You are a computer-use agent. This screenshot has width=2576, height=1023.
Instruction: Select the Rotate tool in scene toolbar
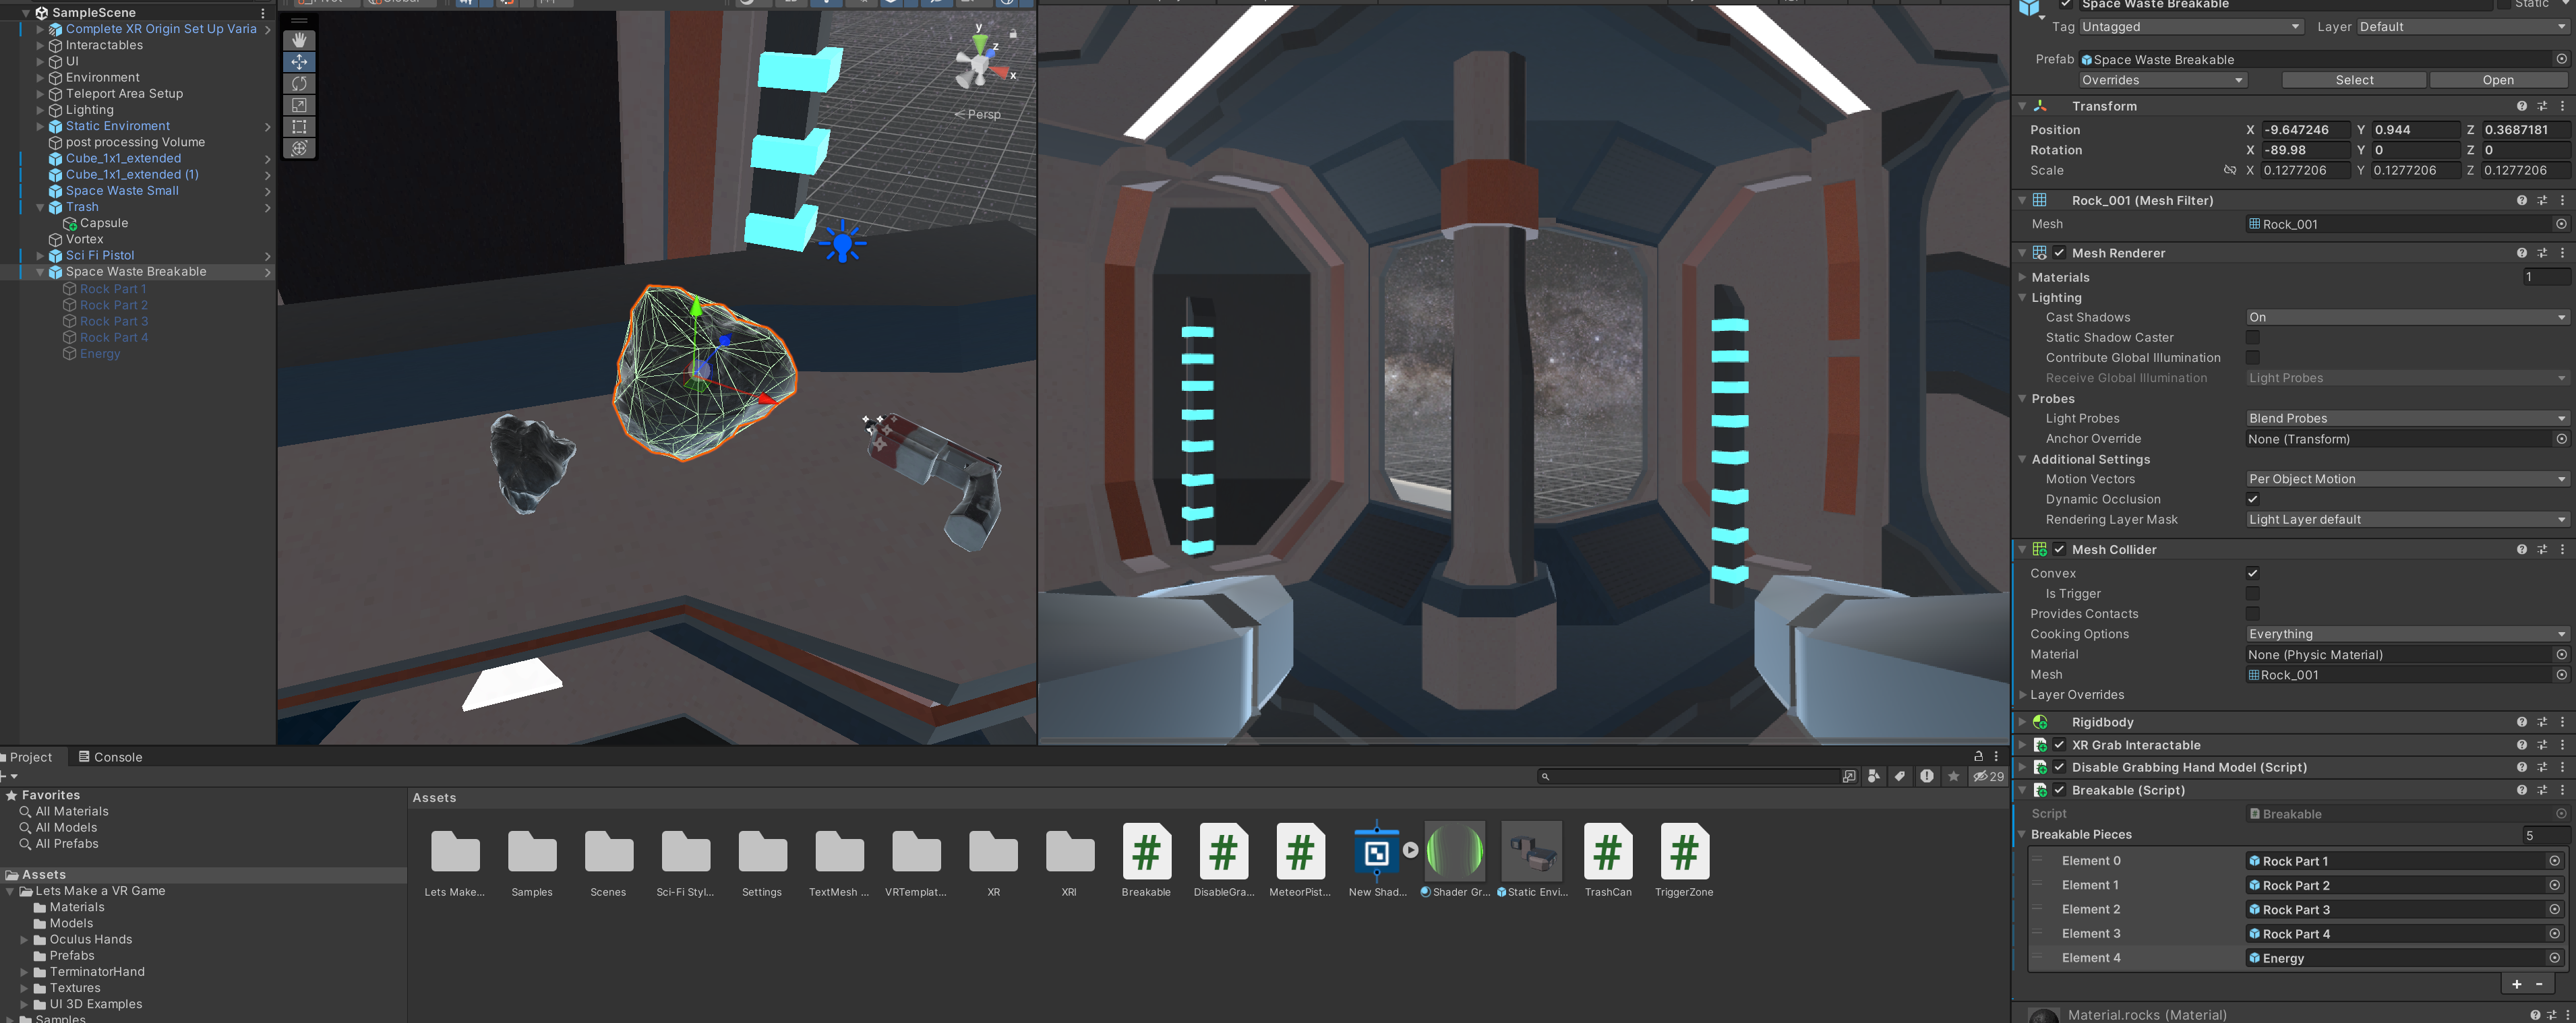click(x=299, y=83)
